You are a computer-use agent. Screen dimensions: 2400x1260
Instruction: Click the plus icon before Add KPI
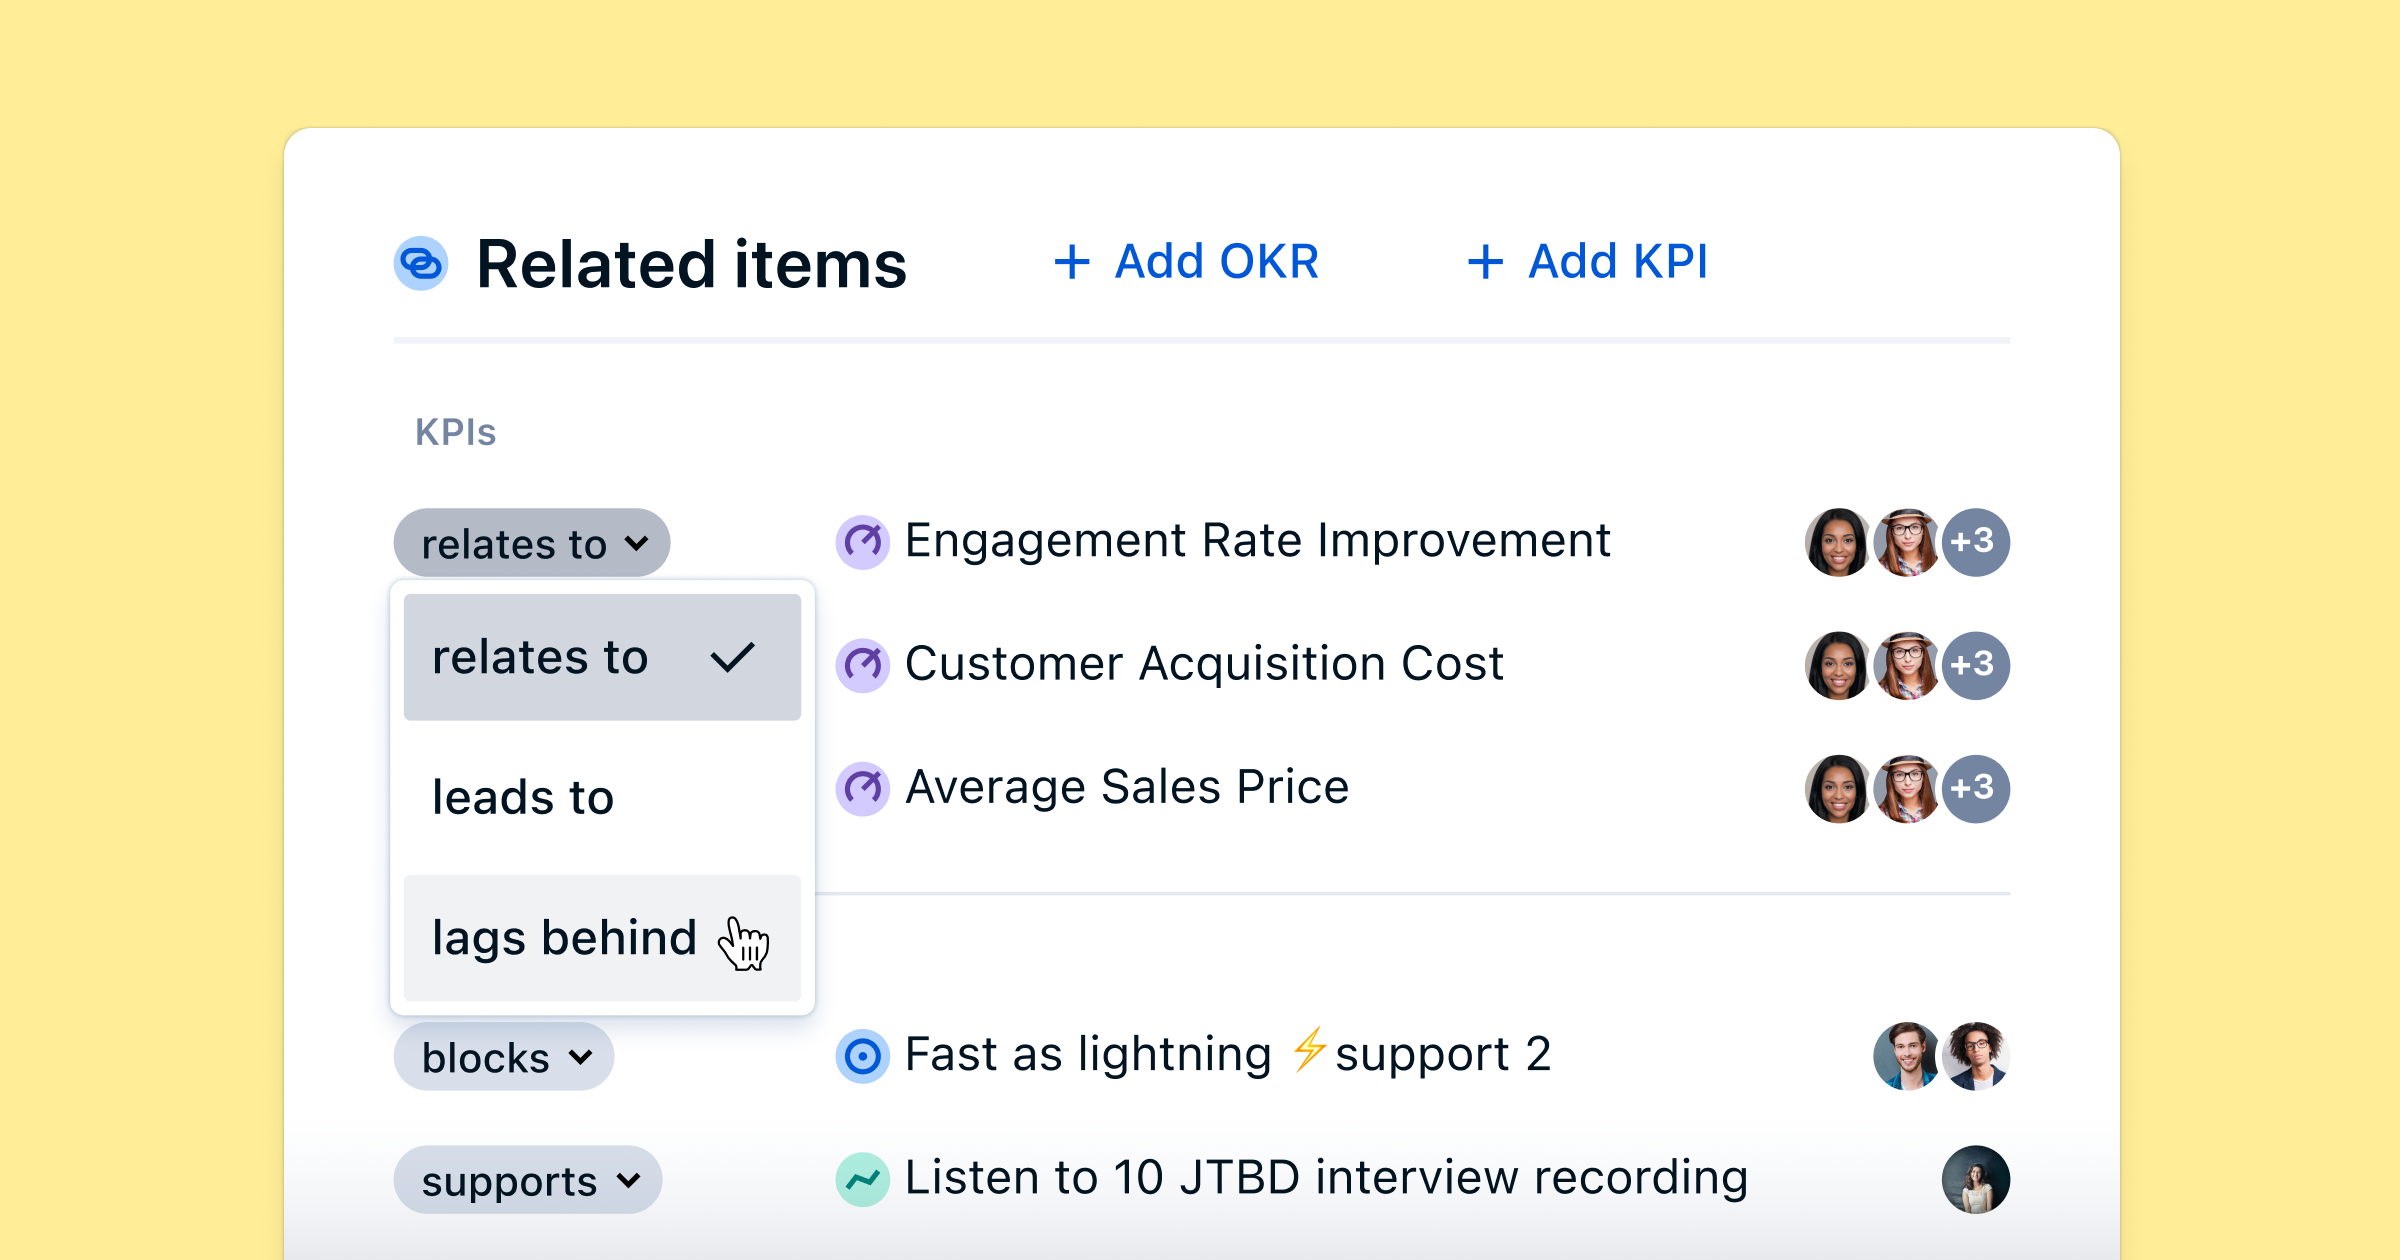point(1483,261)
